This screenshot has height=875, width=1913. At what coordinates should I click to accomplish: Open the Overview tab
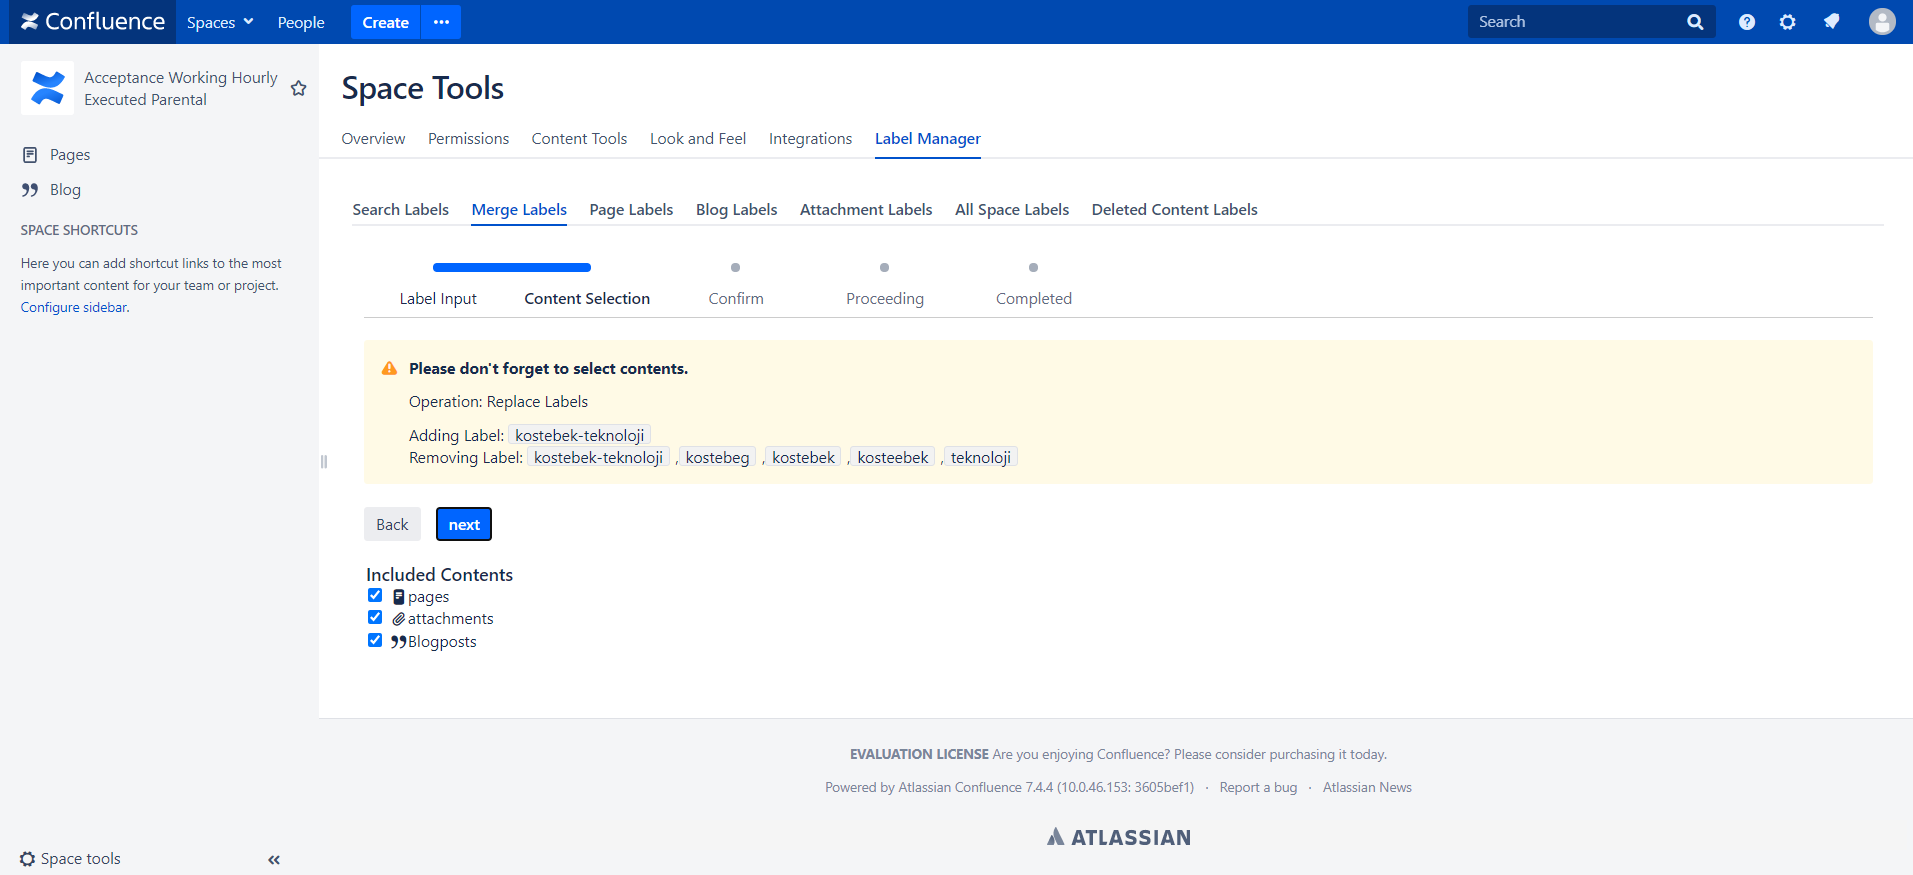[373, 139]
